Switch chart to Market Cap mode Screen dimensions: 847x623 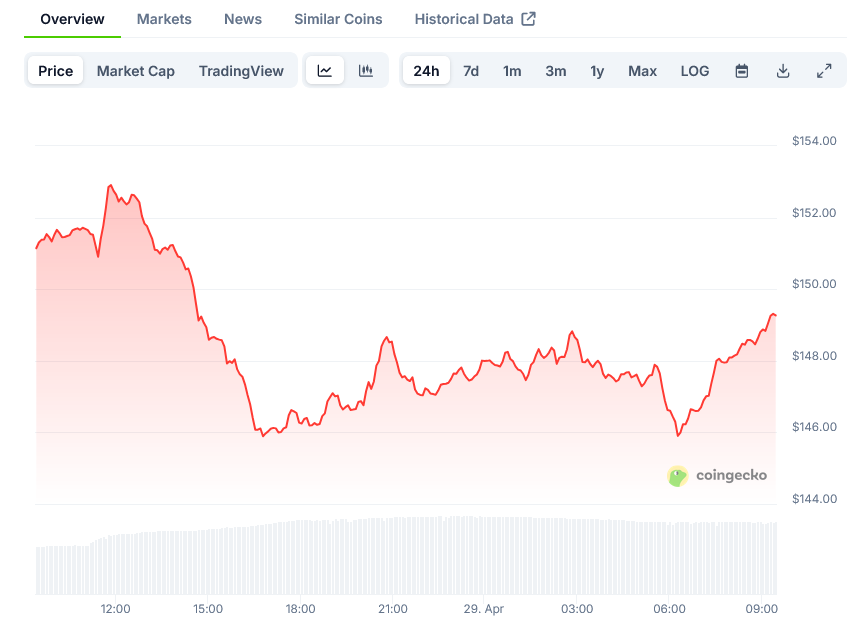point(136,71)
